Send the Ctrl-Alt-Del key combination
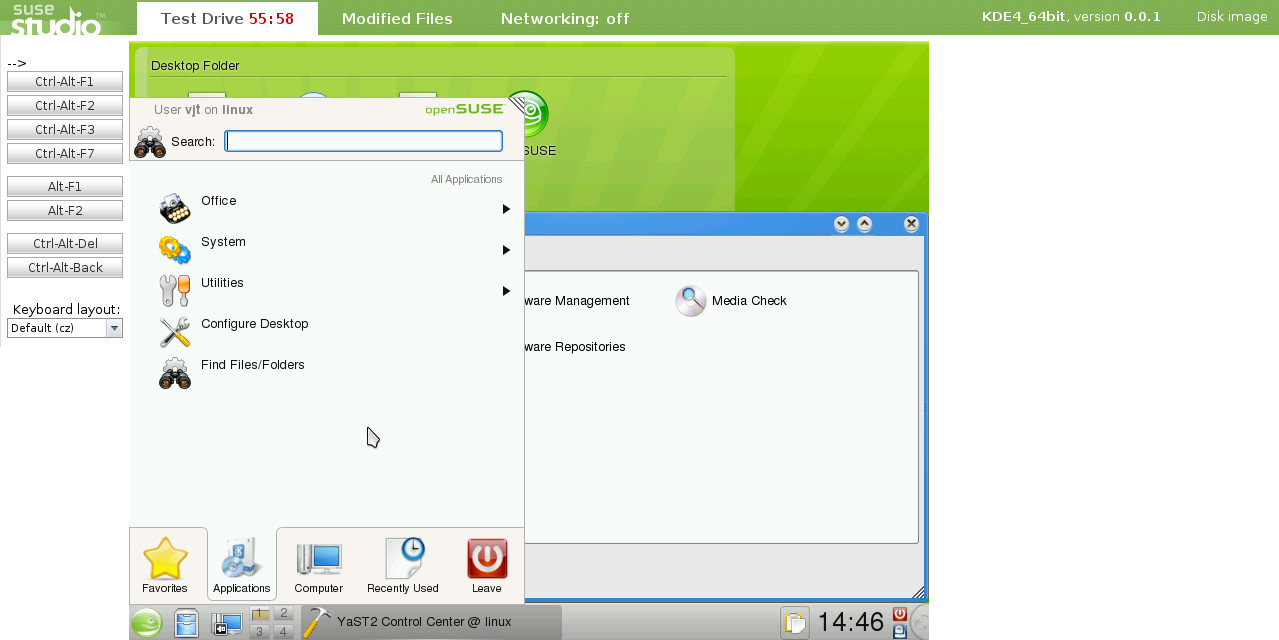 [65, 244]
